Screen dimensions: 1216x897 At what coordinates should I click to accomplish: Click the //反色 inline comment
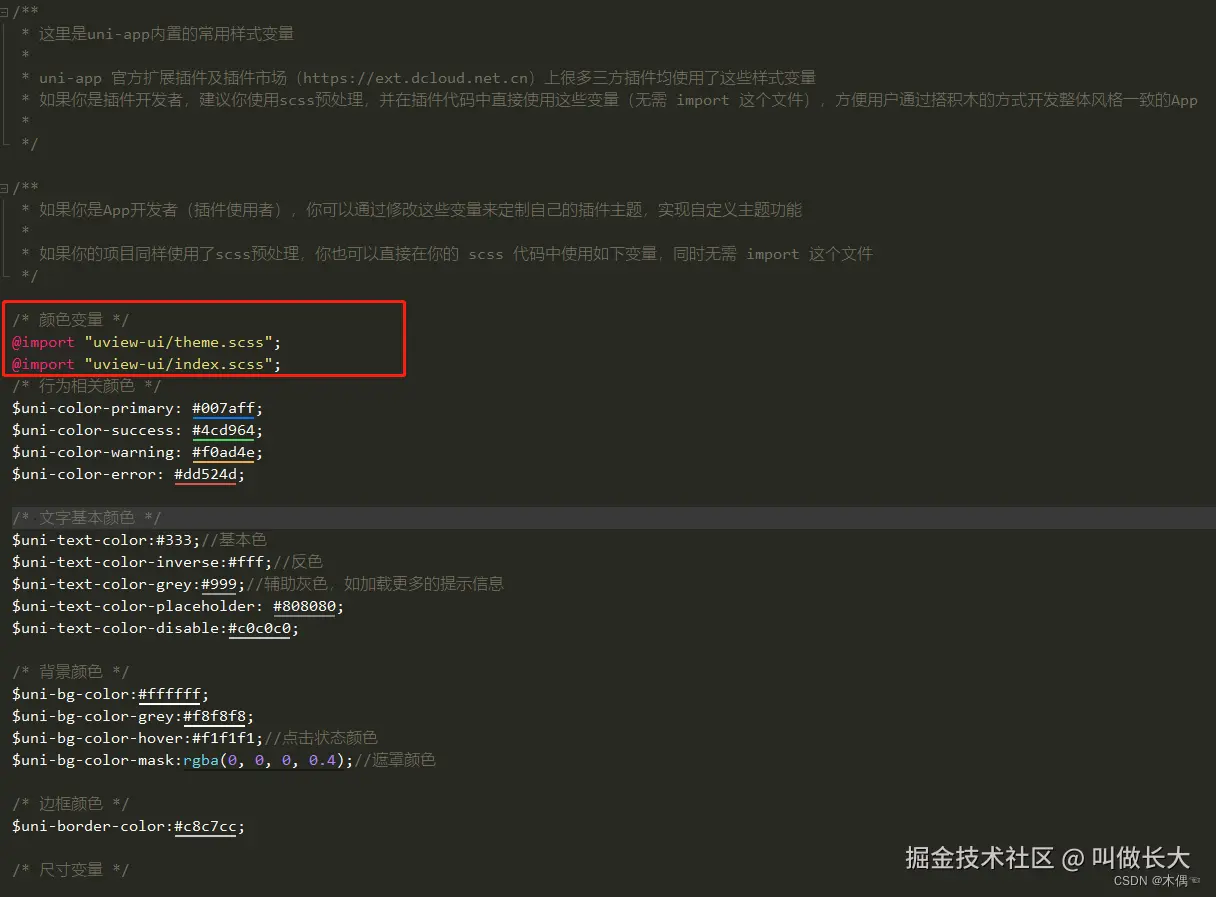(298, 562)
